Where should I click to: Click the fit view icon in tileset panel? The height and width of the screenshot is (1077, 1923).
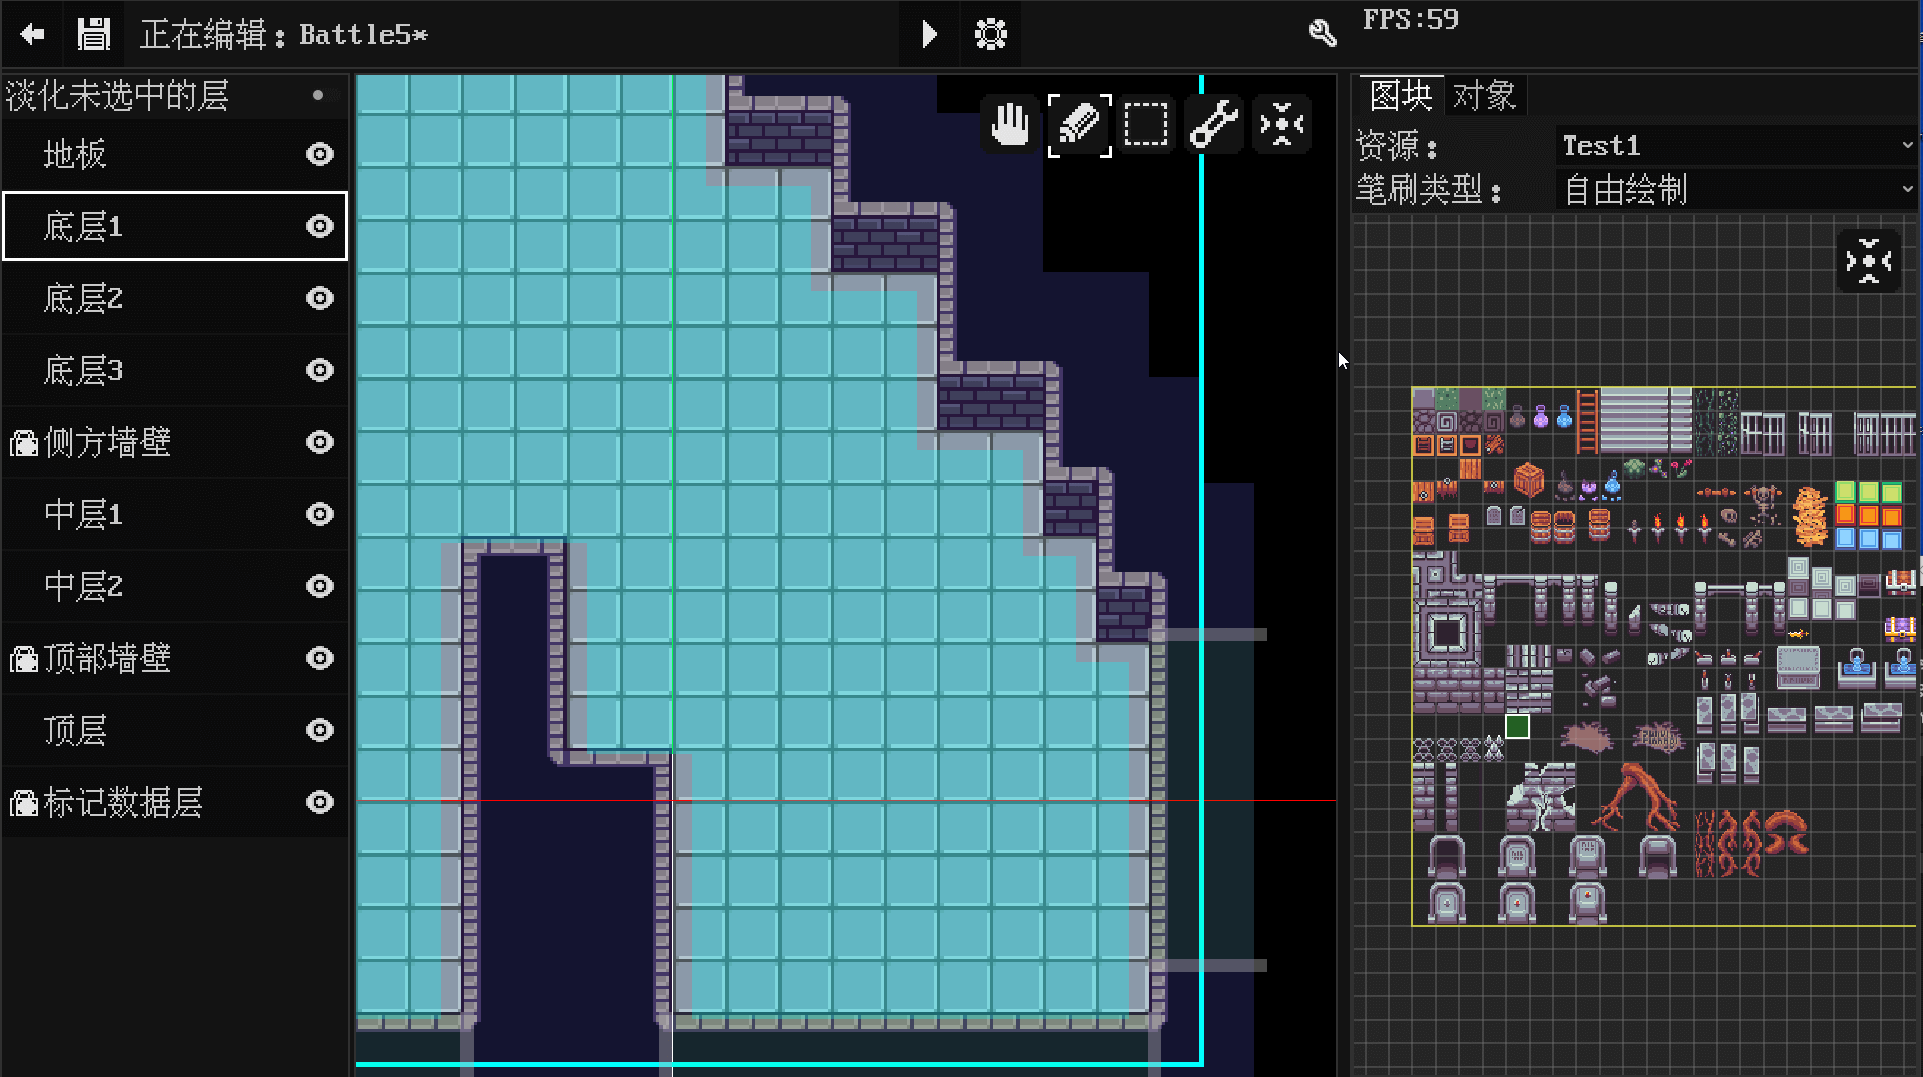coord(1868,260)
